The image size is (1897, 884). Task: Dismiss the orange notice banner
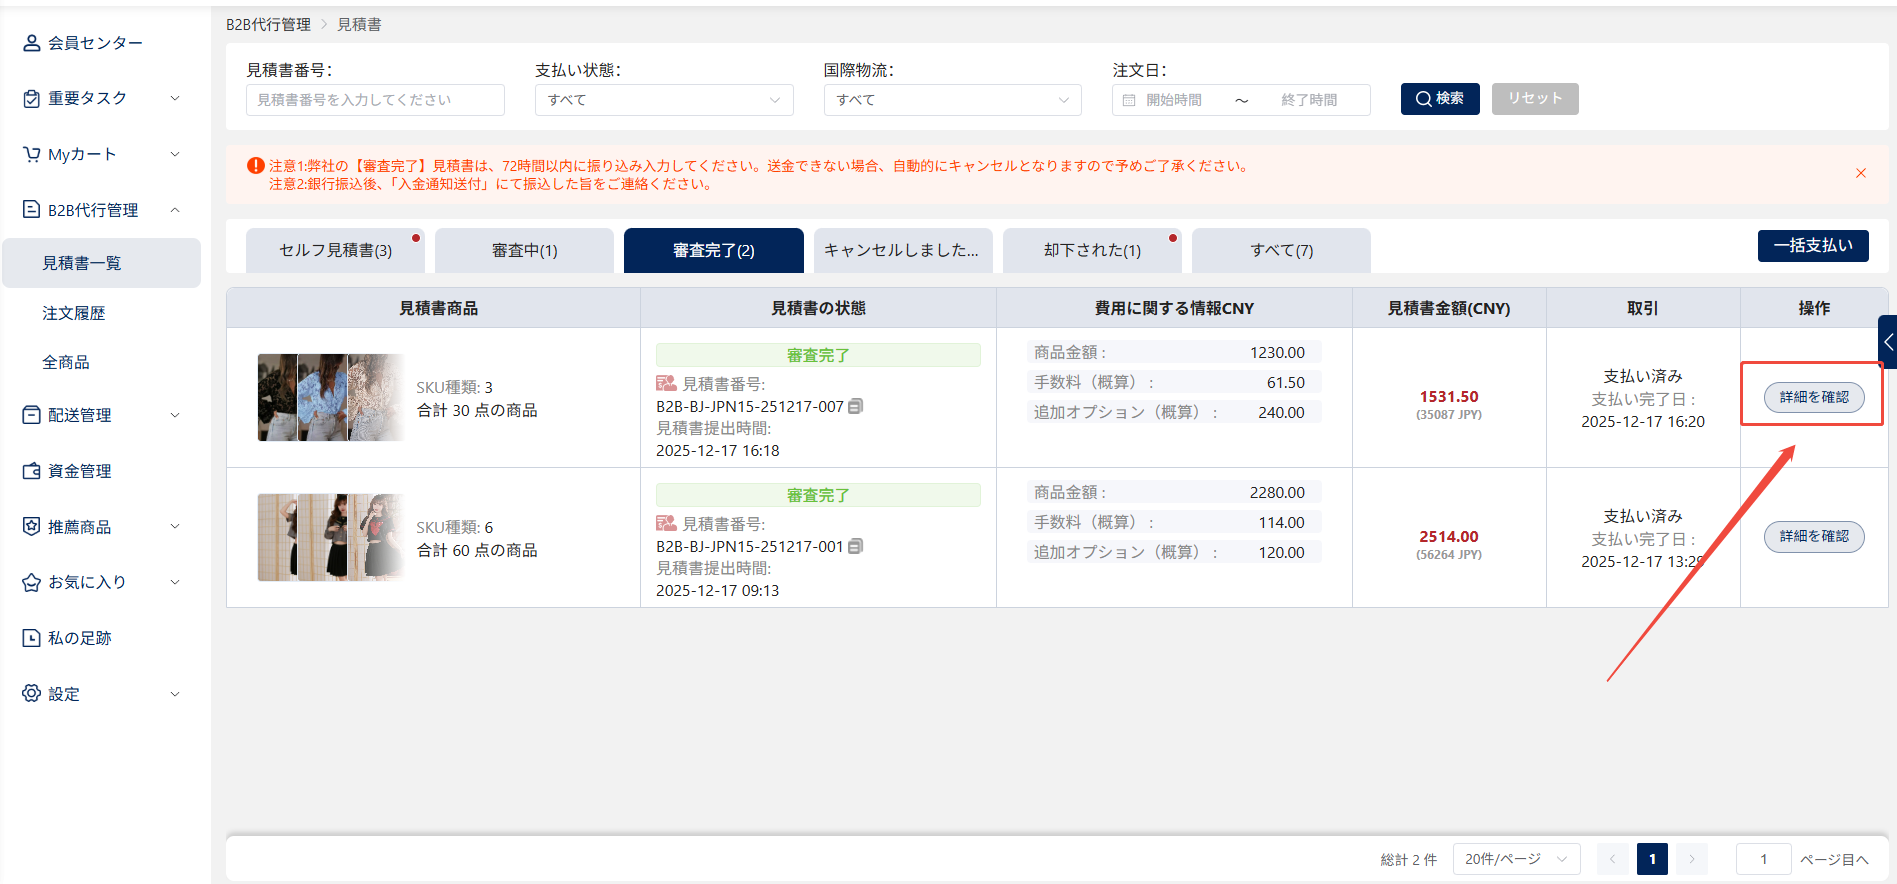point(1861,173)
